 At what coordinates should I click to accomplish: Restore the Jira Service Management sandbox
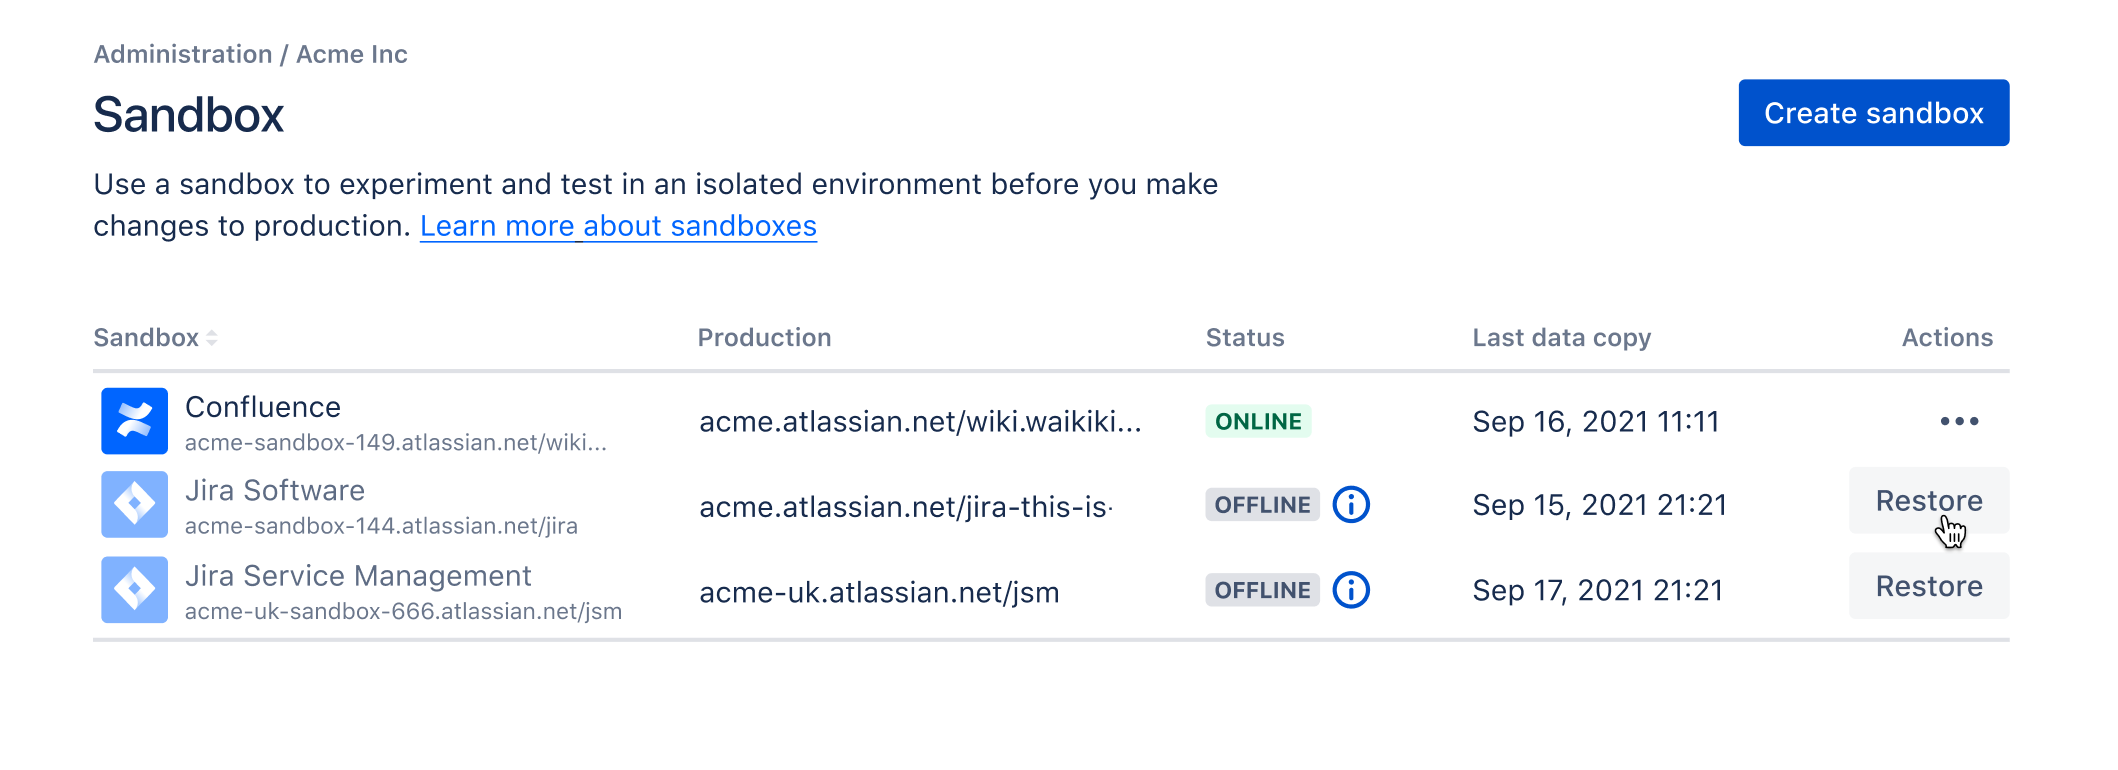click(1928, 586)
